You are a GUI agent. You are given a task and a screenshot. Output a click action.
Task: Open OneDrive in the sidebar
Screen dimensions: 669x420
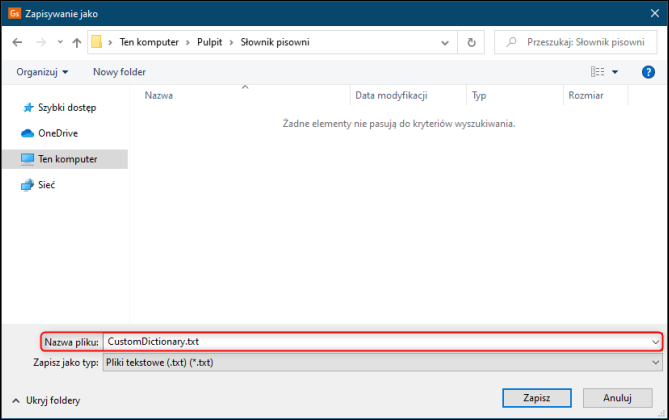tap(58, 133)
